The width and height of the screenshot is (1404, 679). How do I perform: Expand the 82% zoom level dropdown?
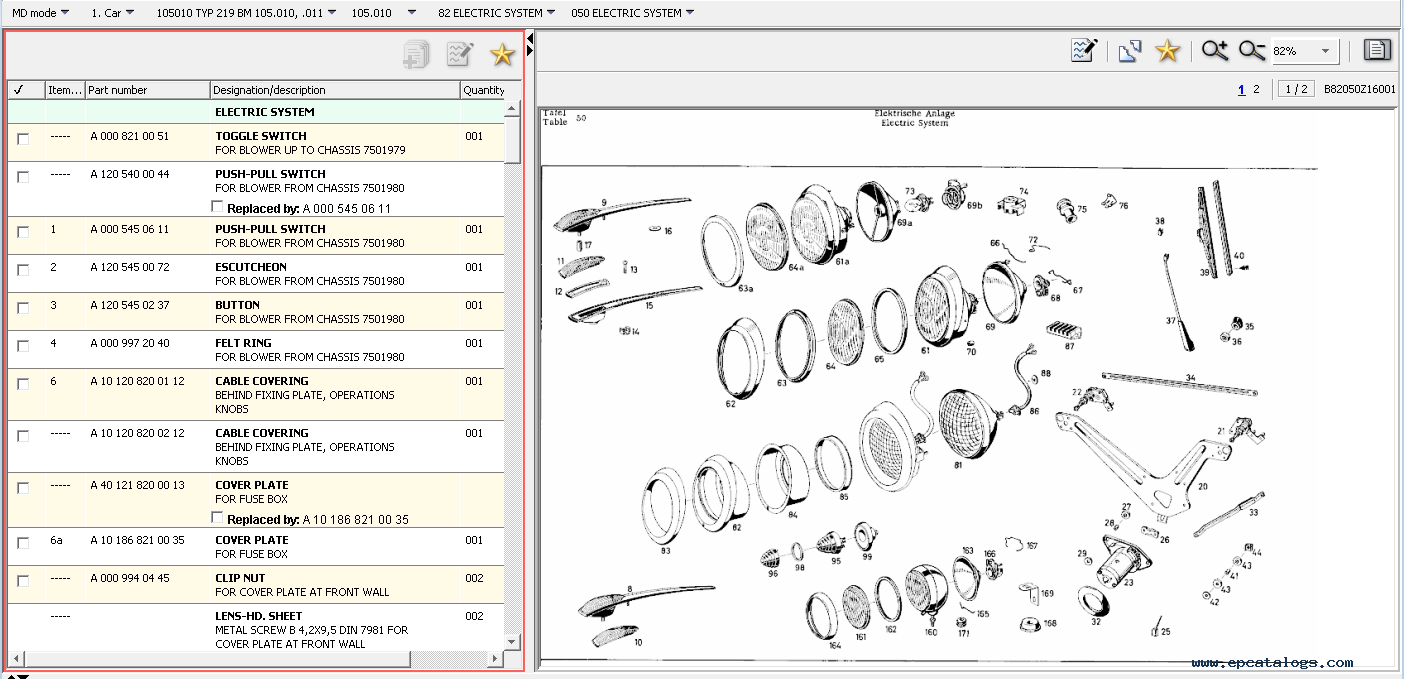1326,51
